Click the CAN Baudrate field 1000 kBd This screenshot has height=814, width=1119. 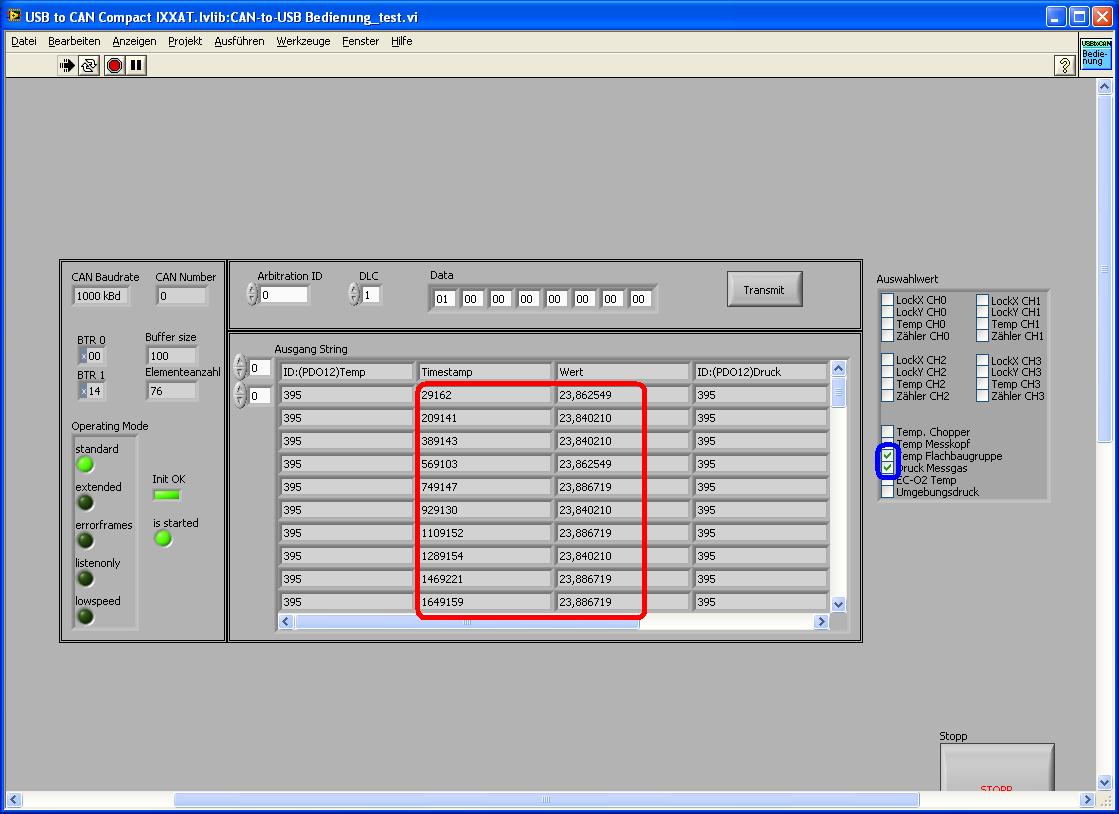coord(101,296)
